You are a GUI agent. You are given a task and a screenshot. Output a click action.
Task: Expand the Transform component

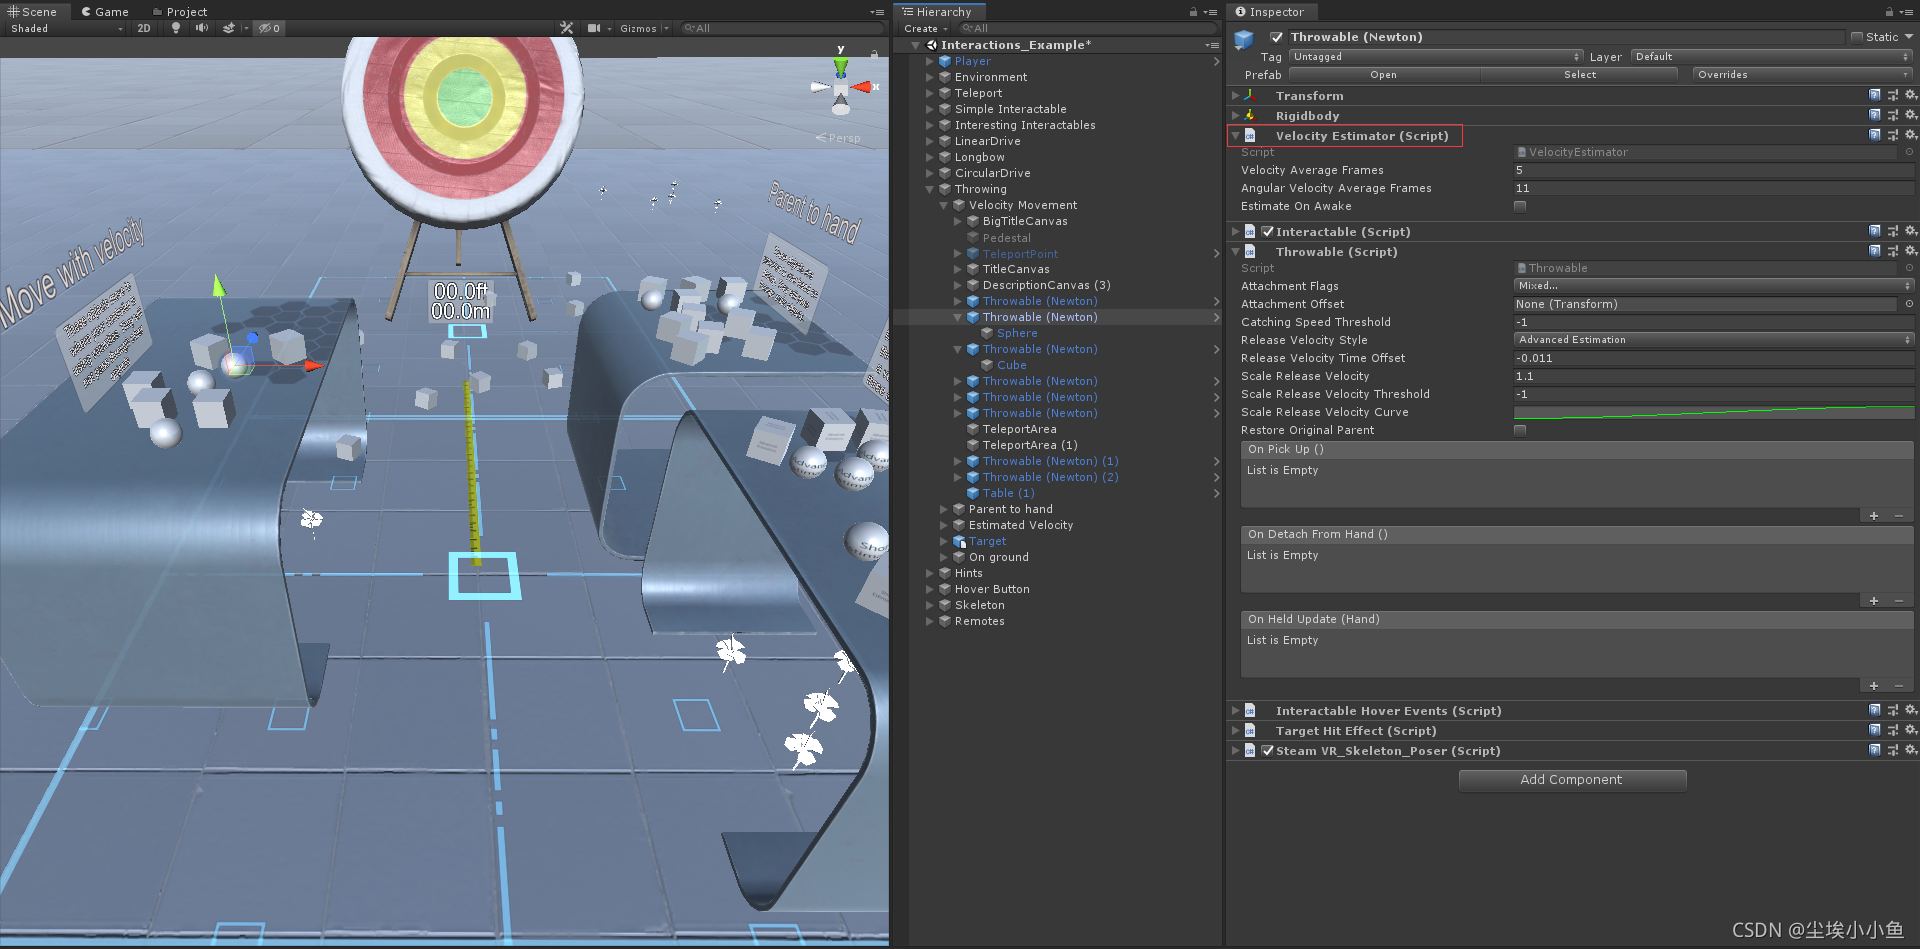1236,95
